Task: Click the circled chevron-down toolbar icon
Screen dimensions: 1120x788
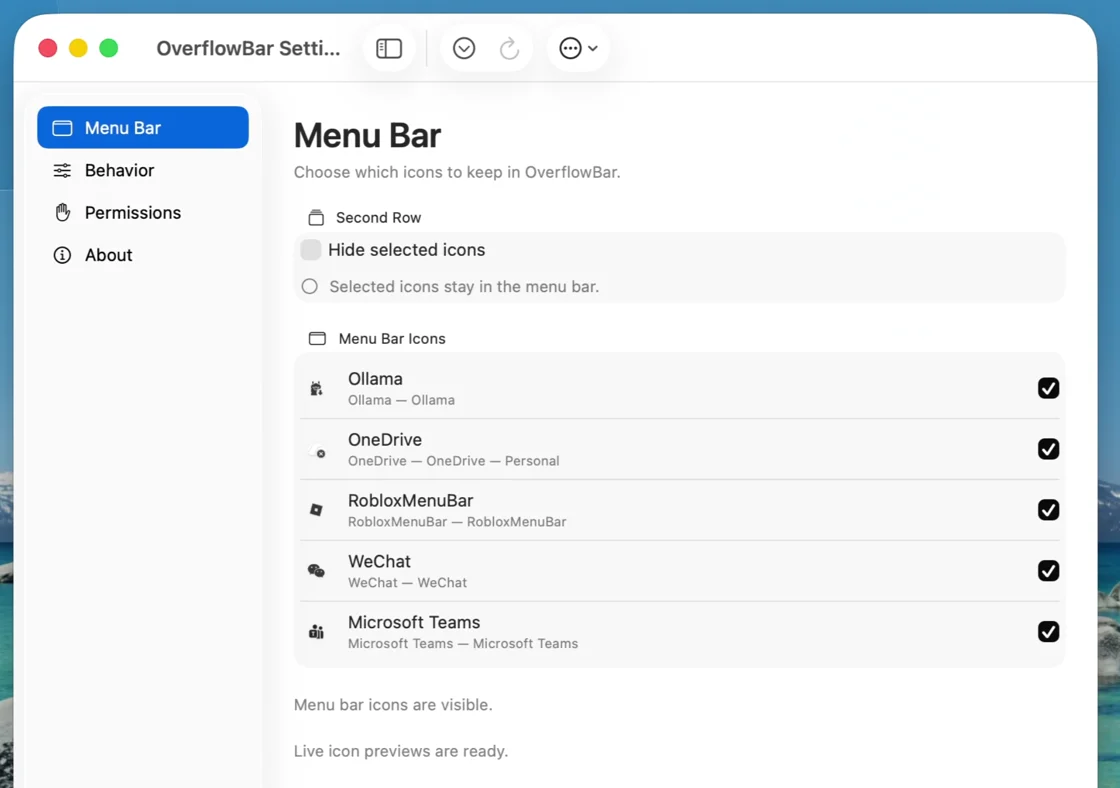Action: (464, 49)
